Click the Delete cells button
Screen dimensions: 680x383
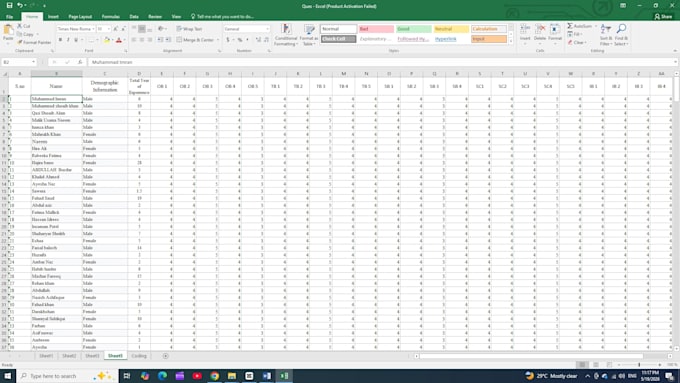(540, 35)
